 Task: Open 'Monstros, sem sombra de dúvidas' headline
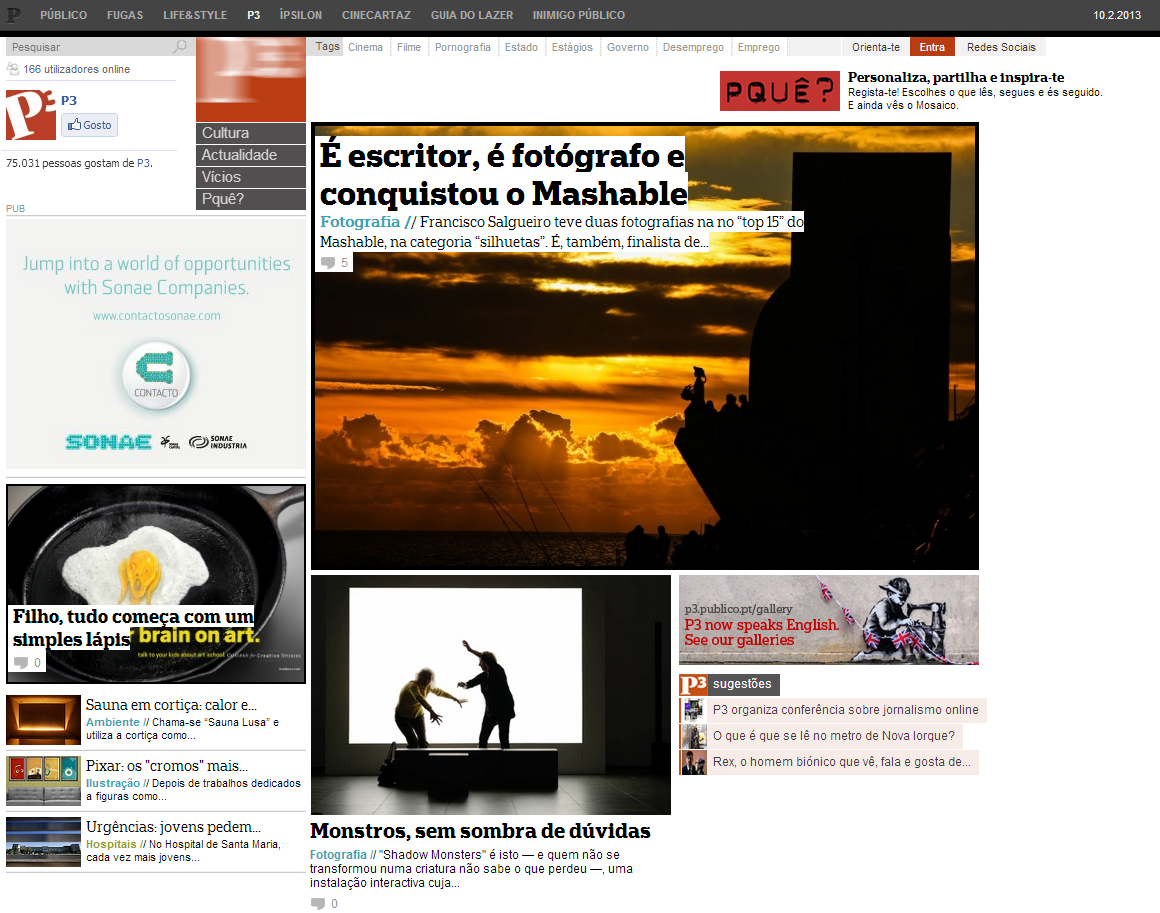tap(480, 832)
